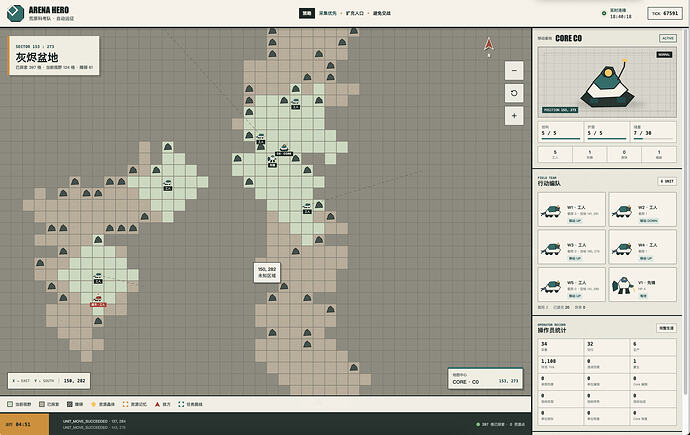Select the V1 vanguard unit card
690x435 pixels.
tap(642, 285)
